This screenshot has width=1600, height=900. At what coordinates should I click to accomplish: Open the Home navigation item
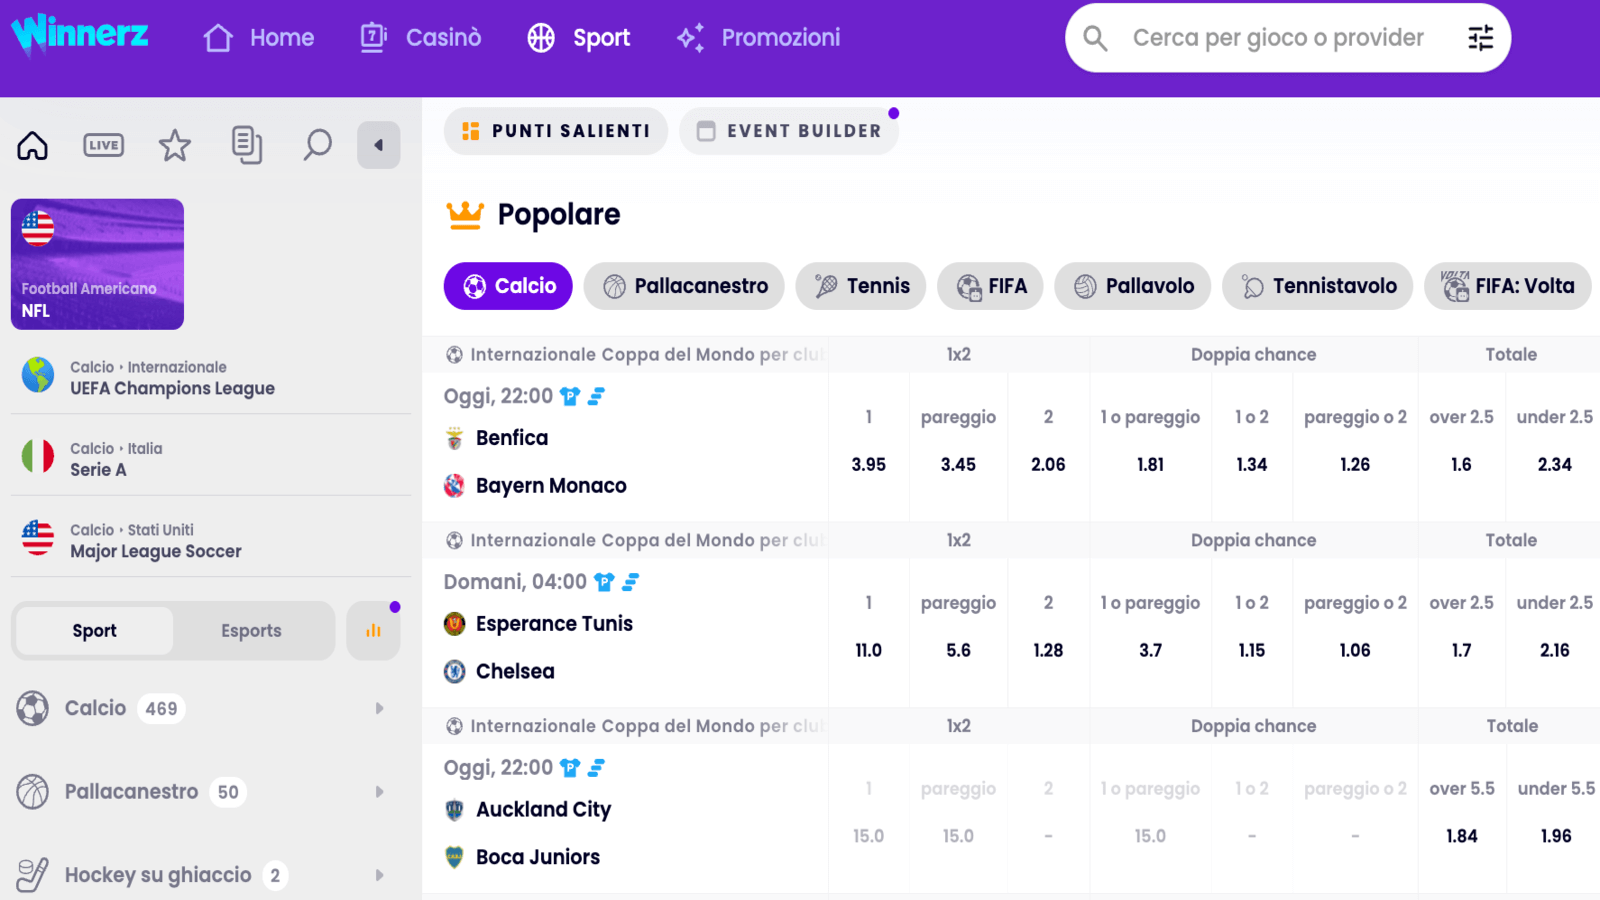coord(258,38)
